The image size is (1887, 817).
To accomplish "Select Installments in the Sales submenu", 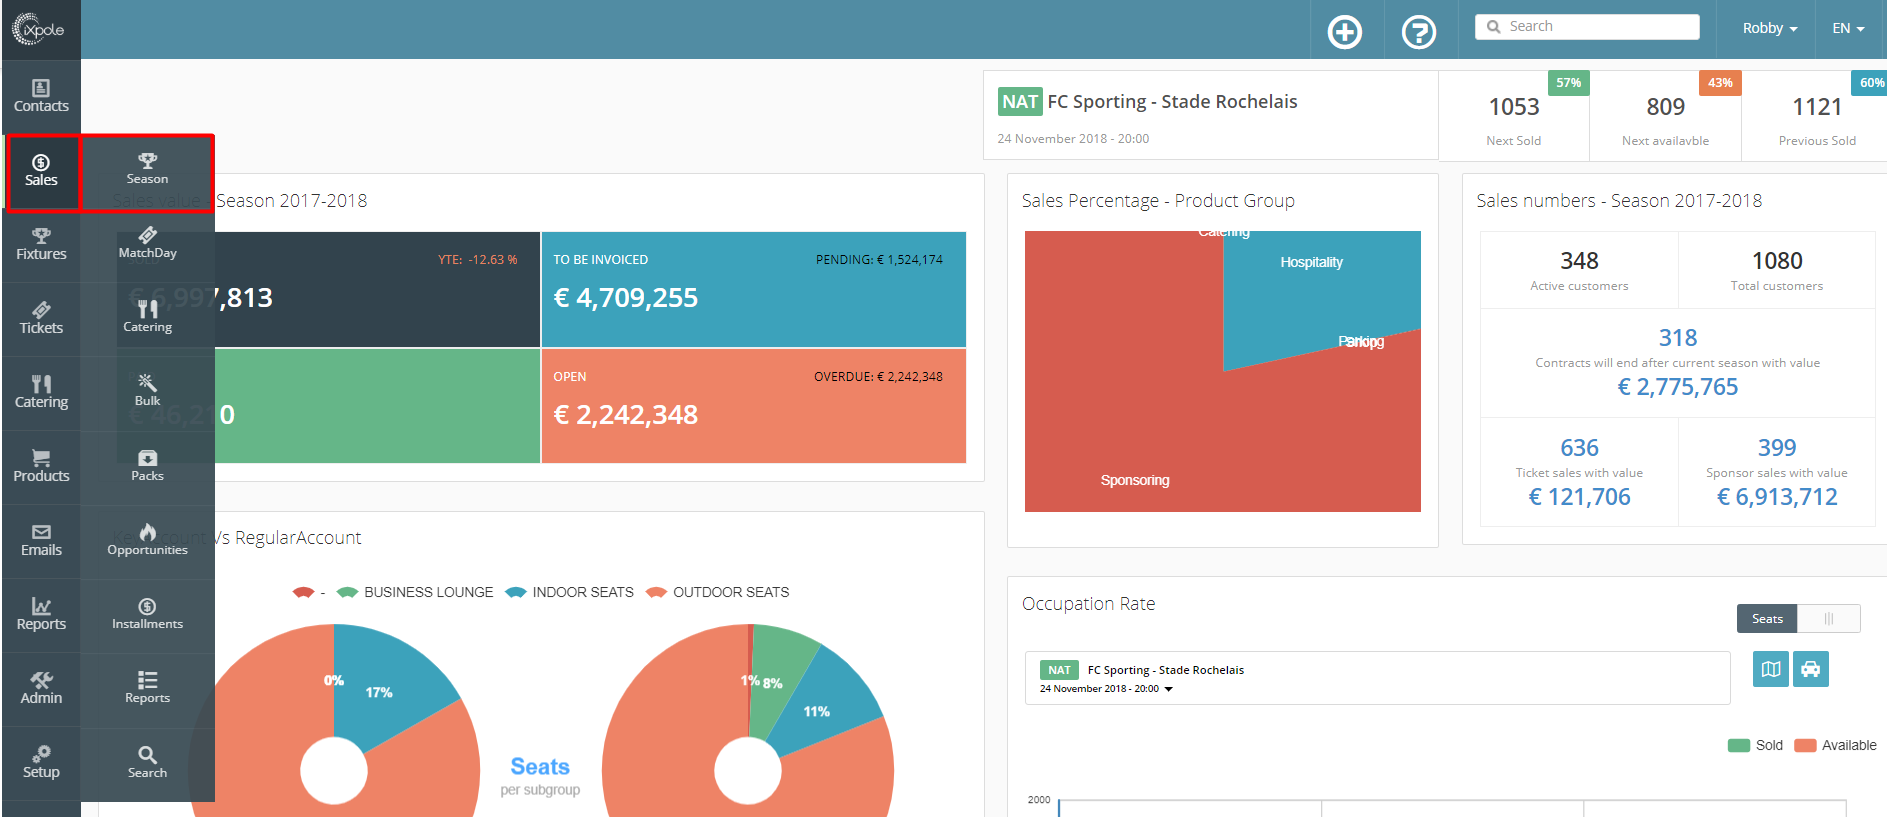I will point(147,615).
